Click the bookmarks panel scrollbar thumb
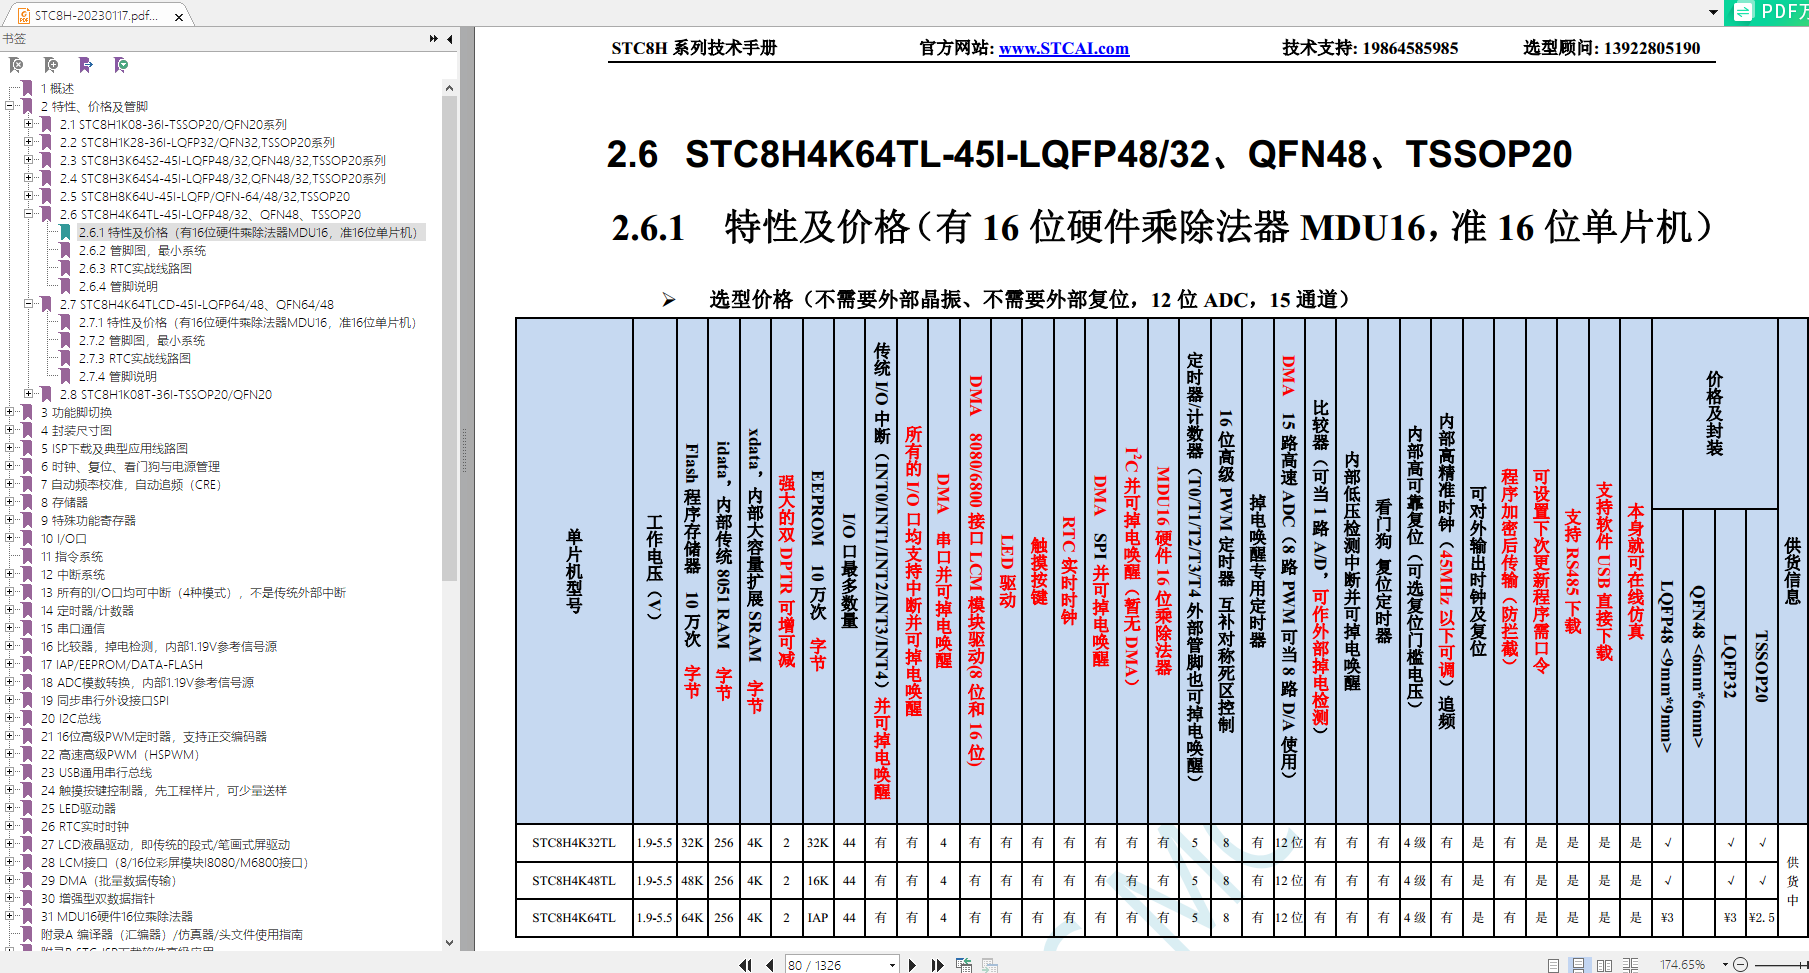 449,340
